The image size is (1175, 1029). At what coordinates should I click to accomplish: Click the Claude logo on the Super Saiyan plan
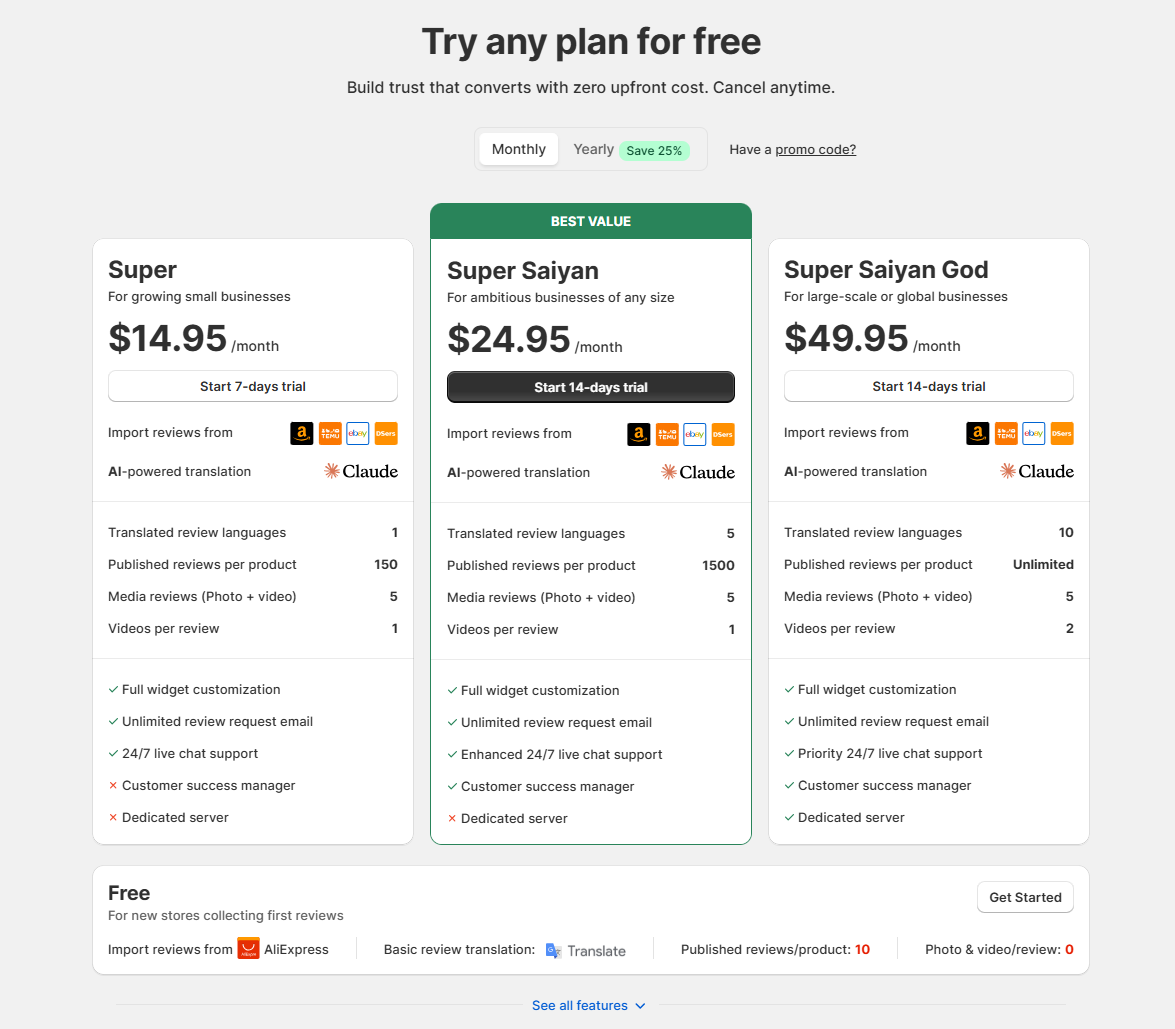697,471
